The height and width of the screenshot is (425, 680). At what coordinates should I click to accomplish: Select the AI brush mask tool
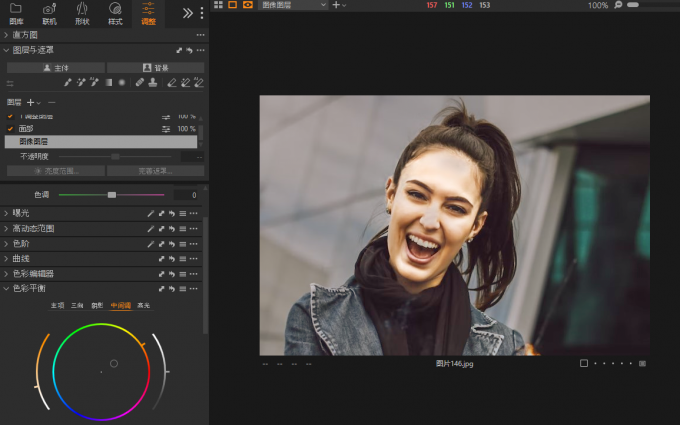pyautogui.click(x=94, y=82)
